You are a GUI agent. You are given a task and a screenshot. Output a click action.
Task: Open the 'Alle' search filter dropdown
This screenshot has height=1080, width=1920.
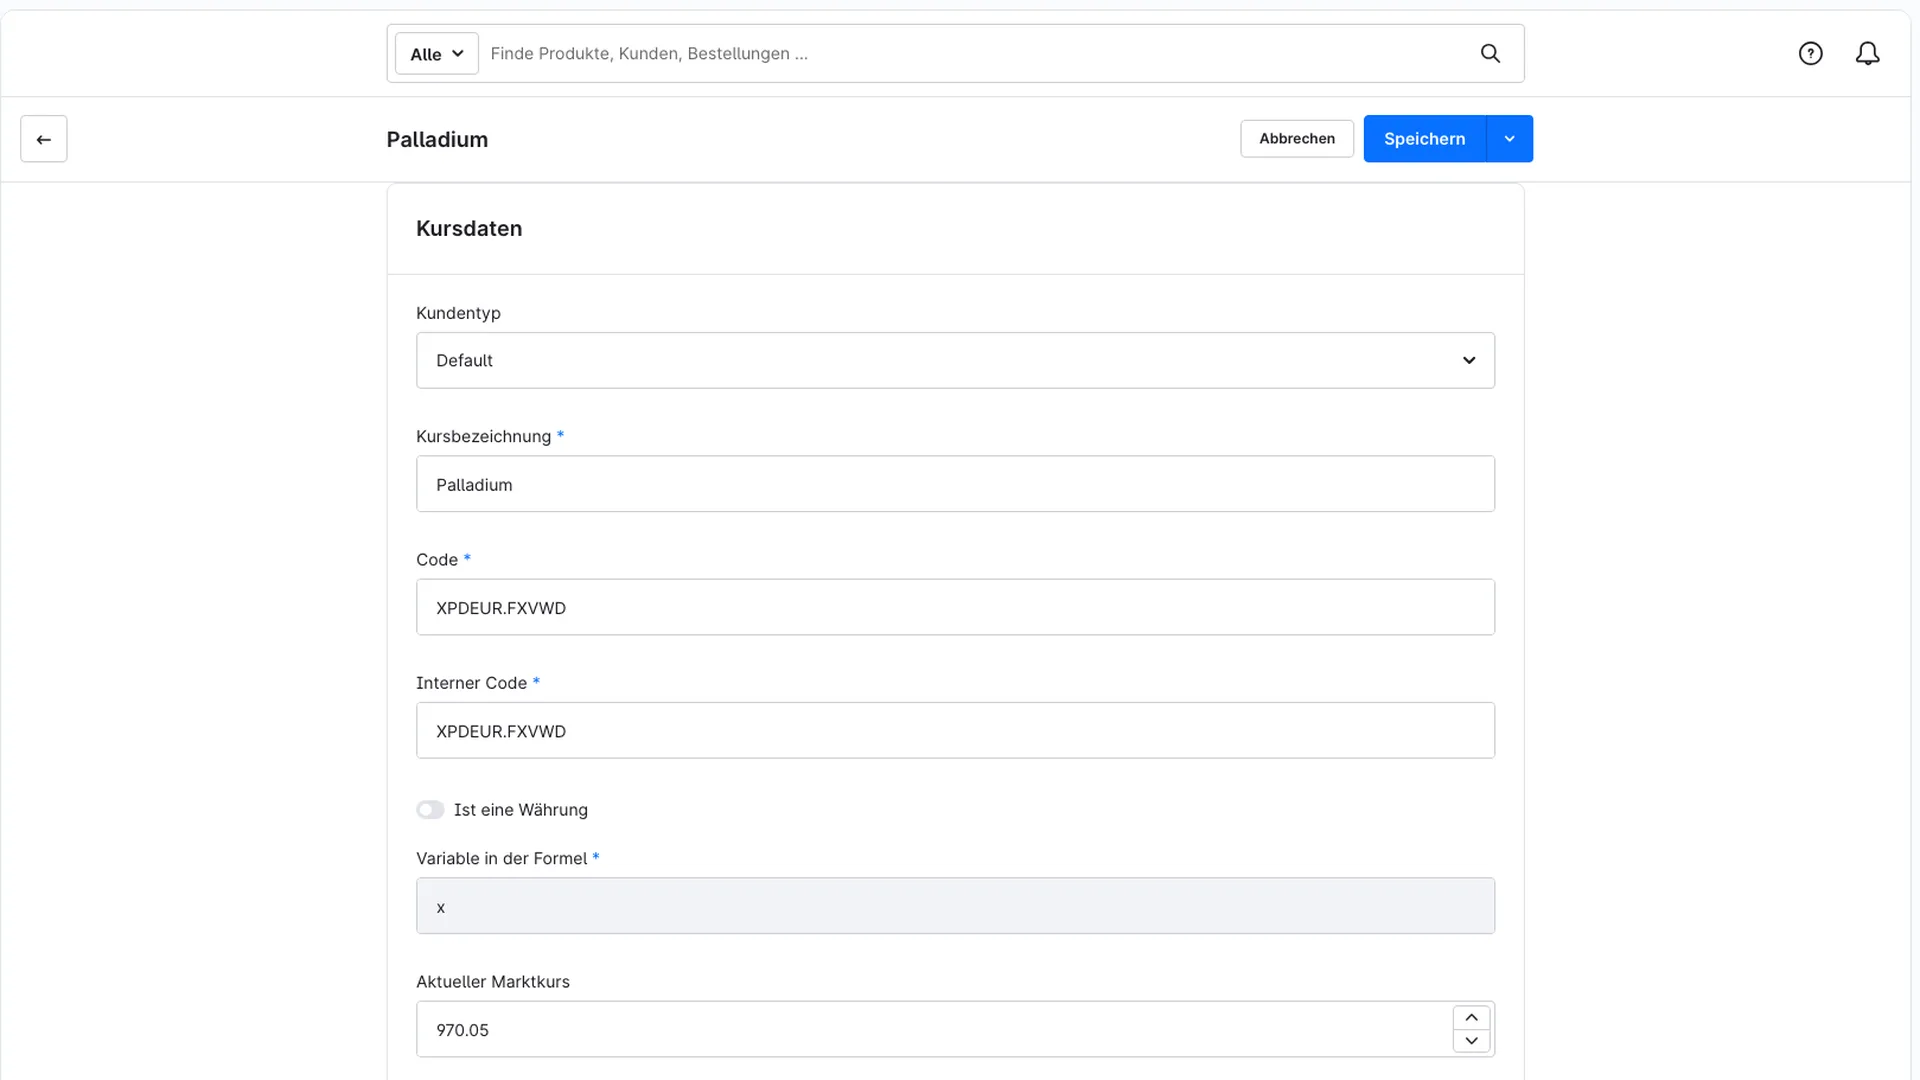(x=436, y=54)
